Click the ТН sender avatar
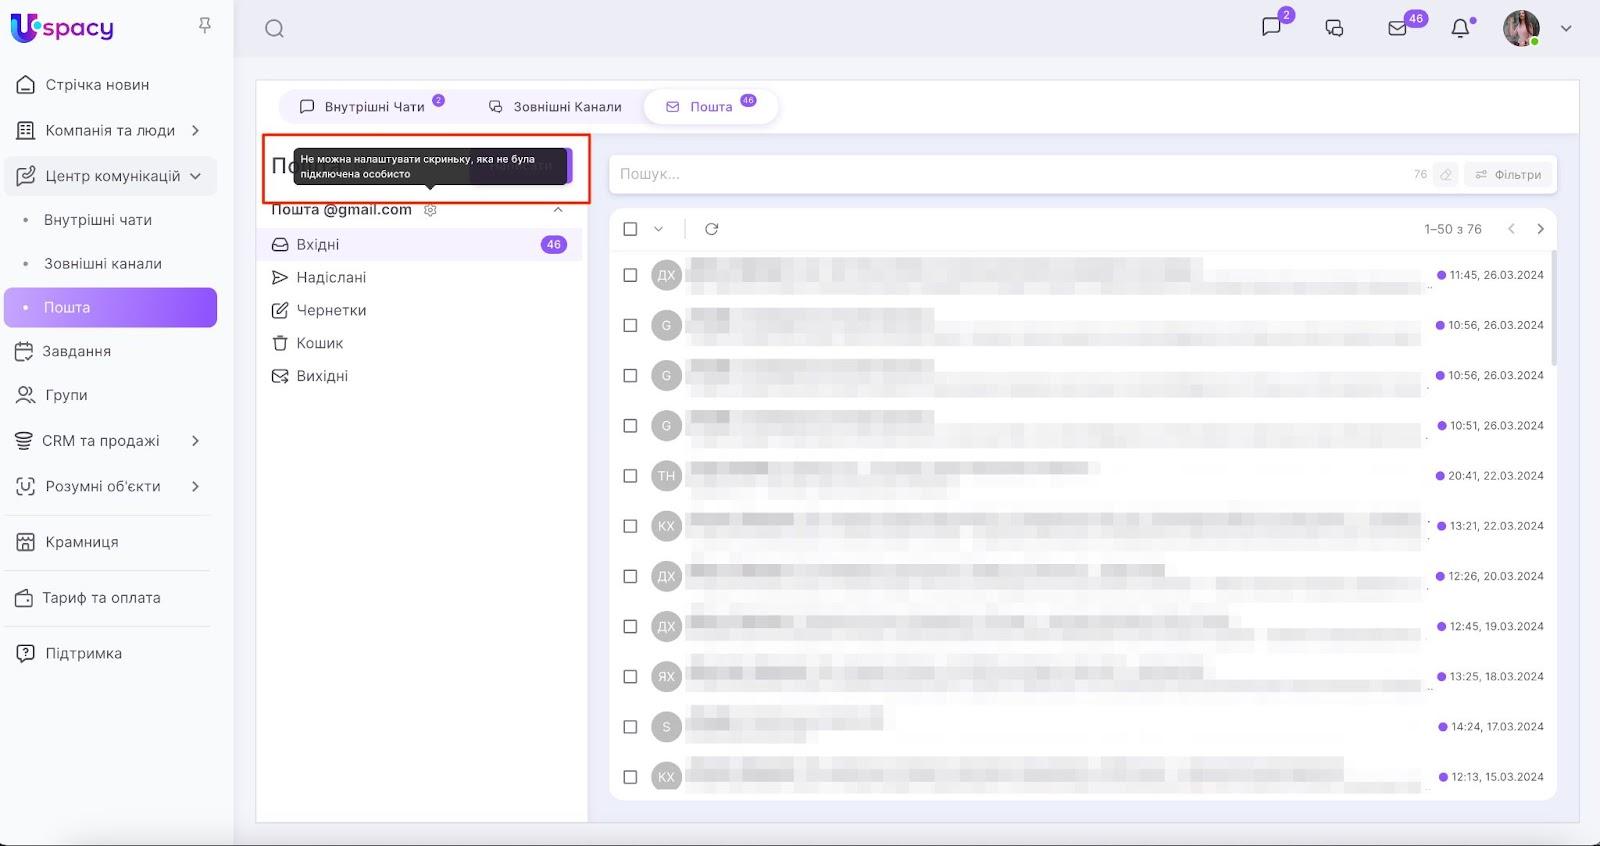Viewport: 1600px width, 846px height. 666,476
